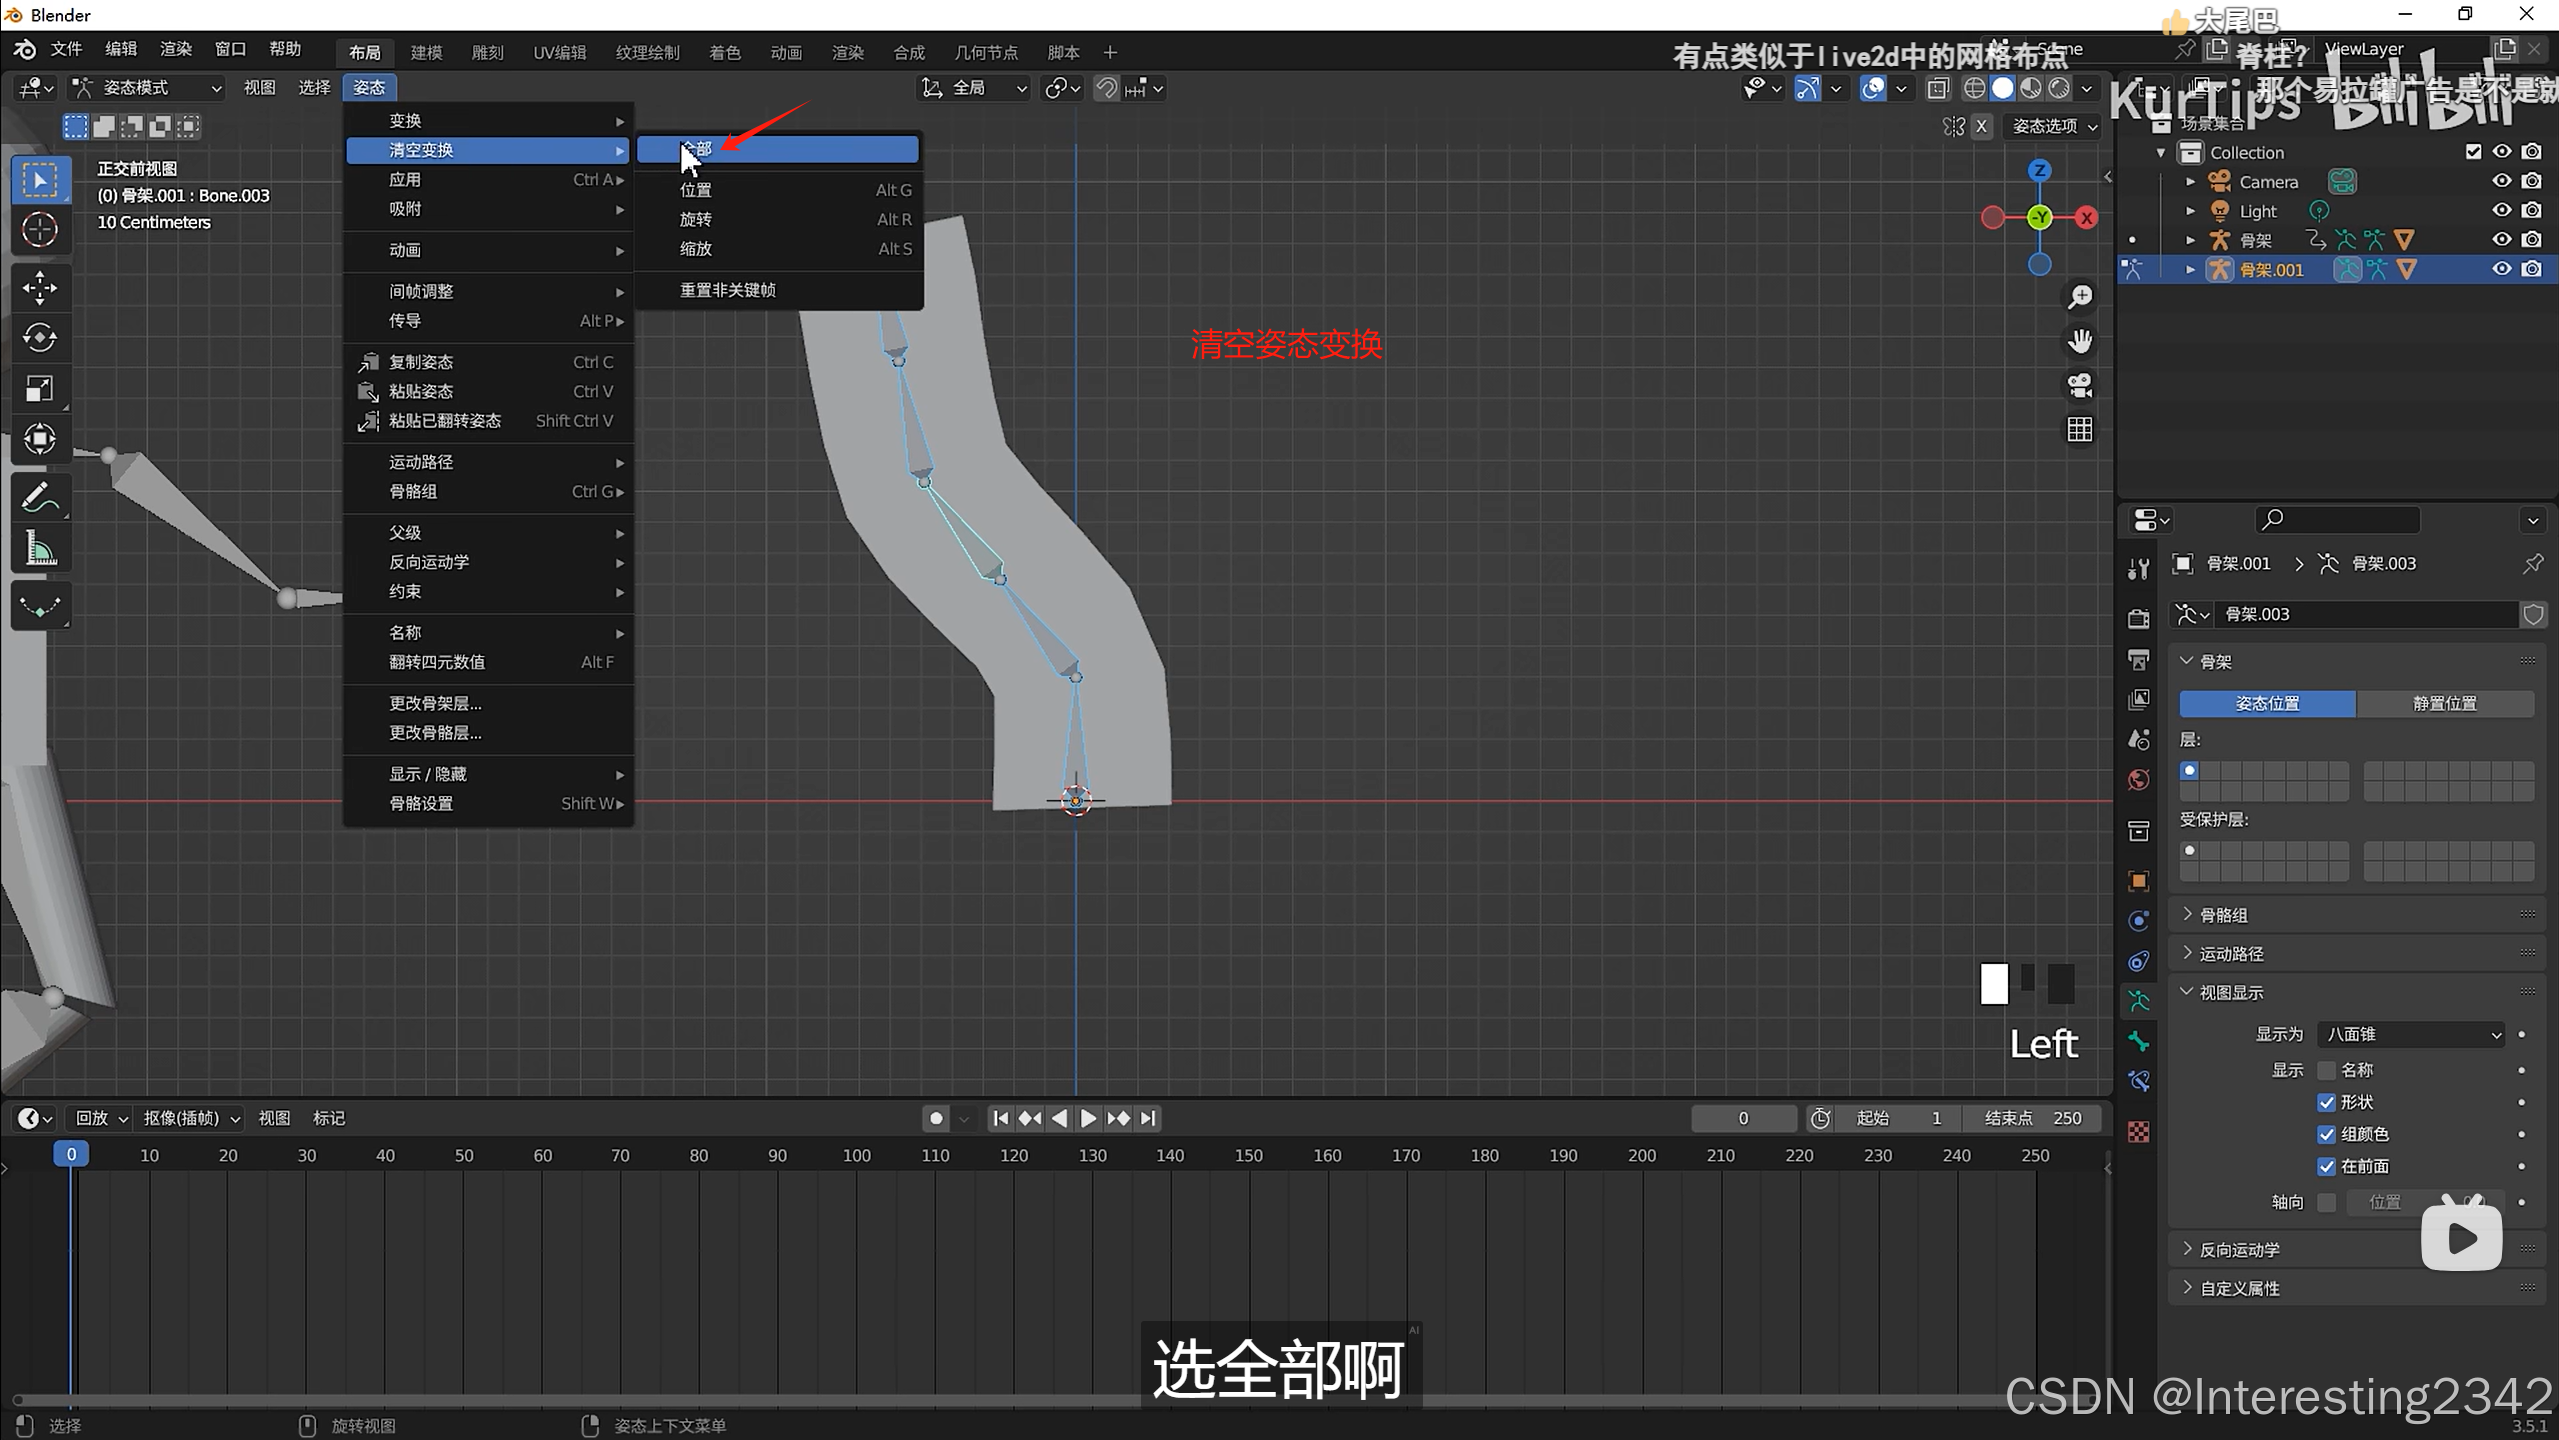Uncheck the 形状 display checkbox
The width and height of the screenshot is (2559, 1440).
pos(2326,1102)
